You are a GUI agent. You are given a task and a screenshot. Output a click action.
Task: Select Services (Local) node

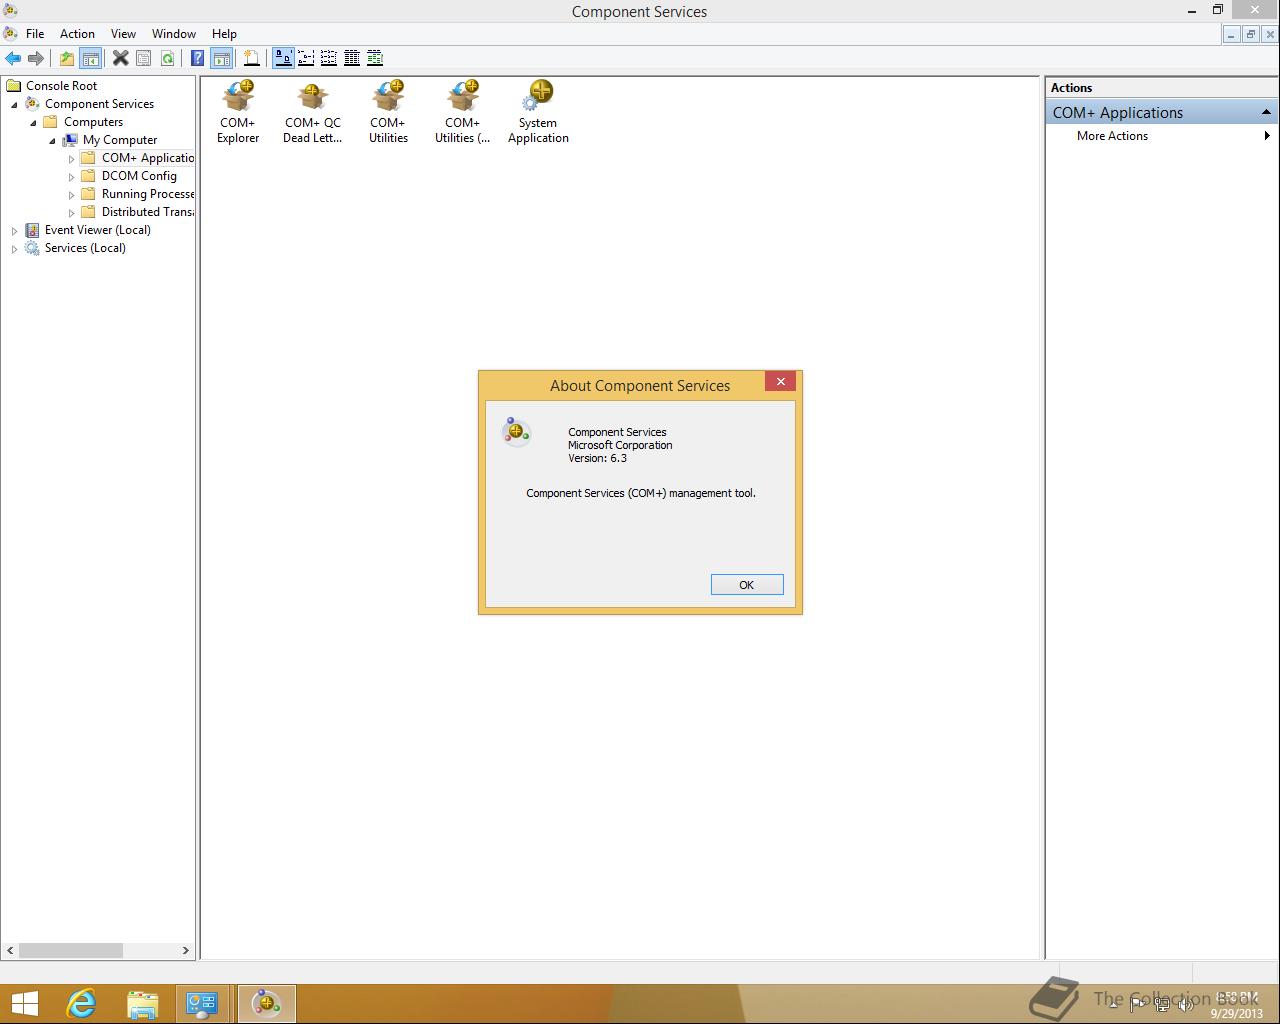[x=85, y=248]
